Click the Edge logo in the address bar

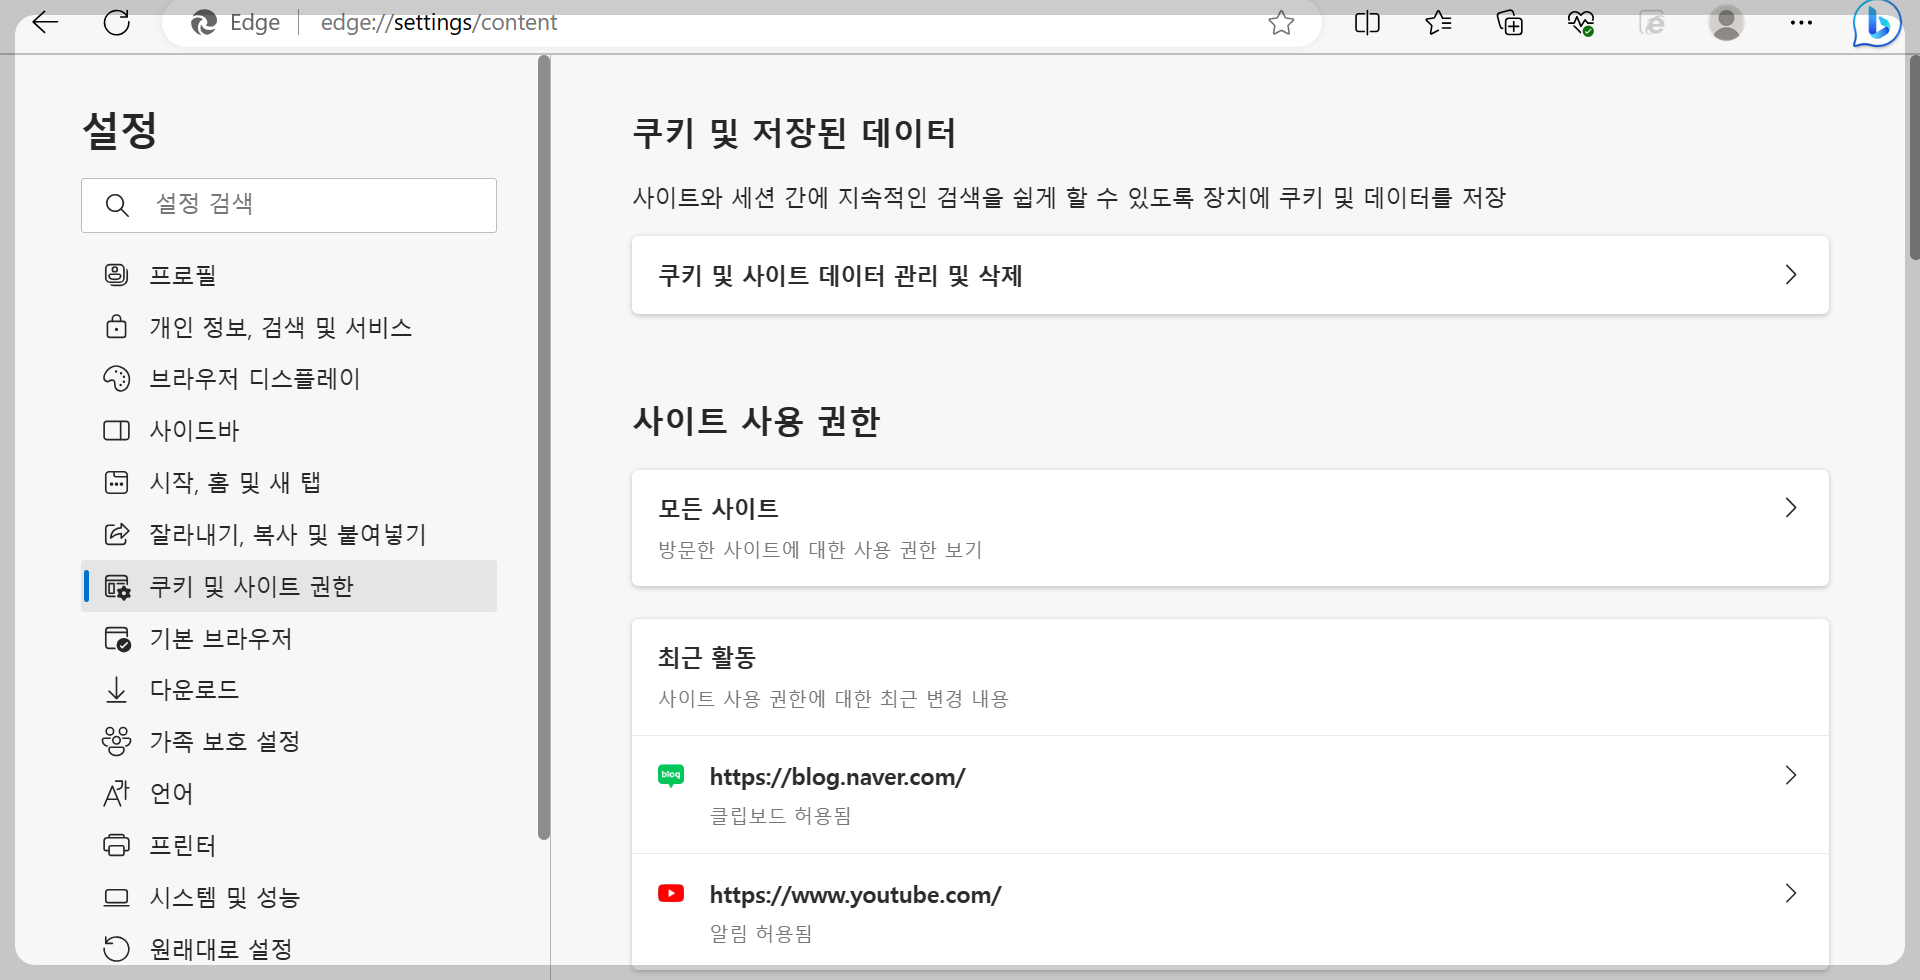205,22
